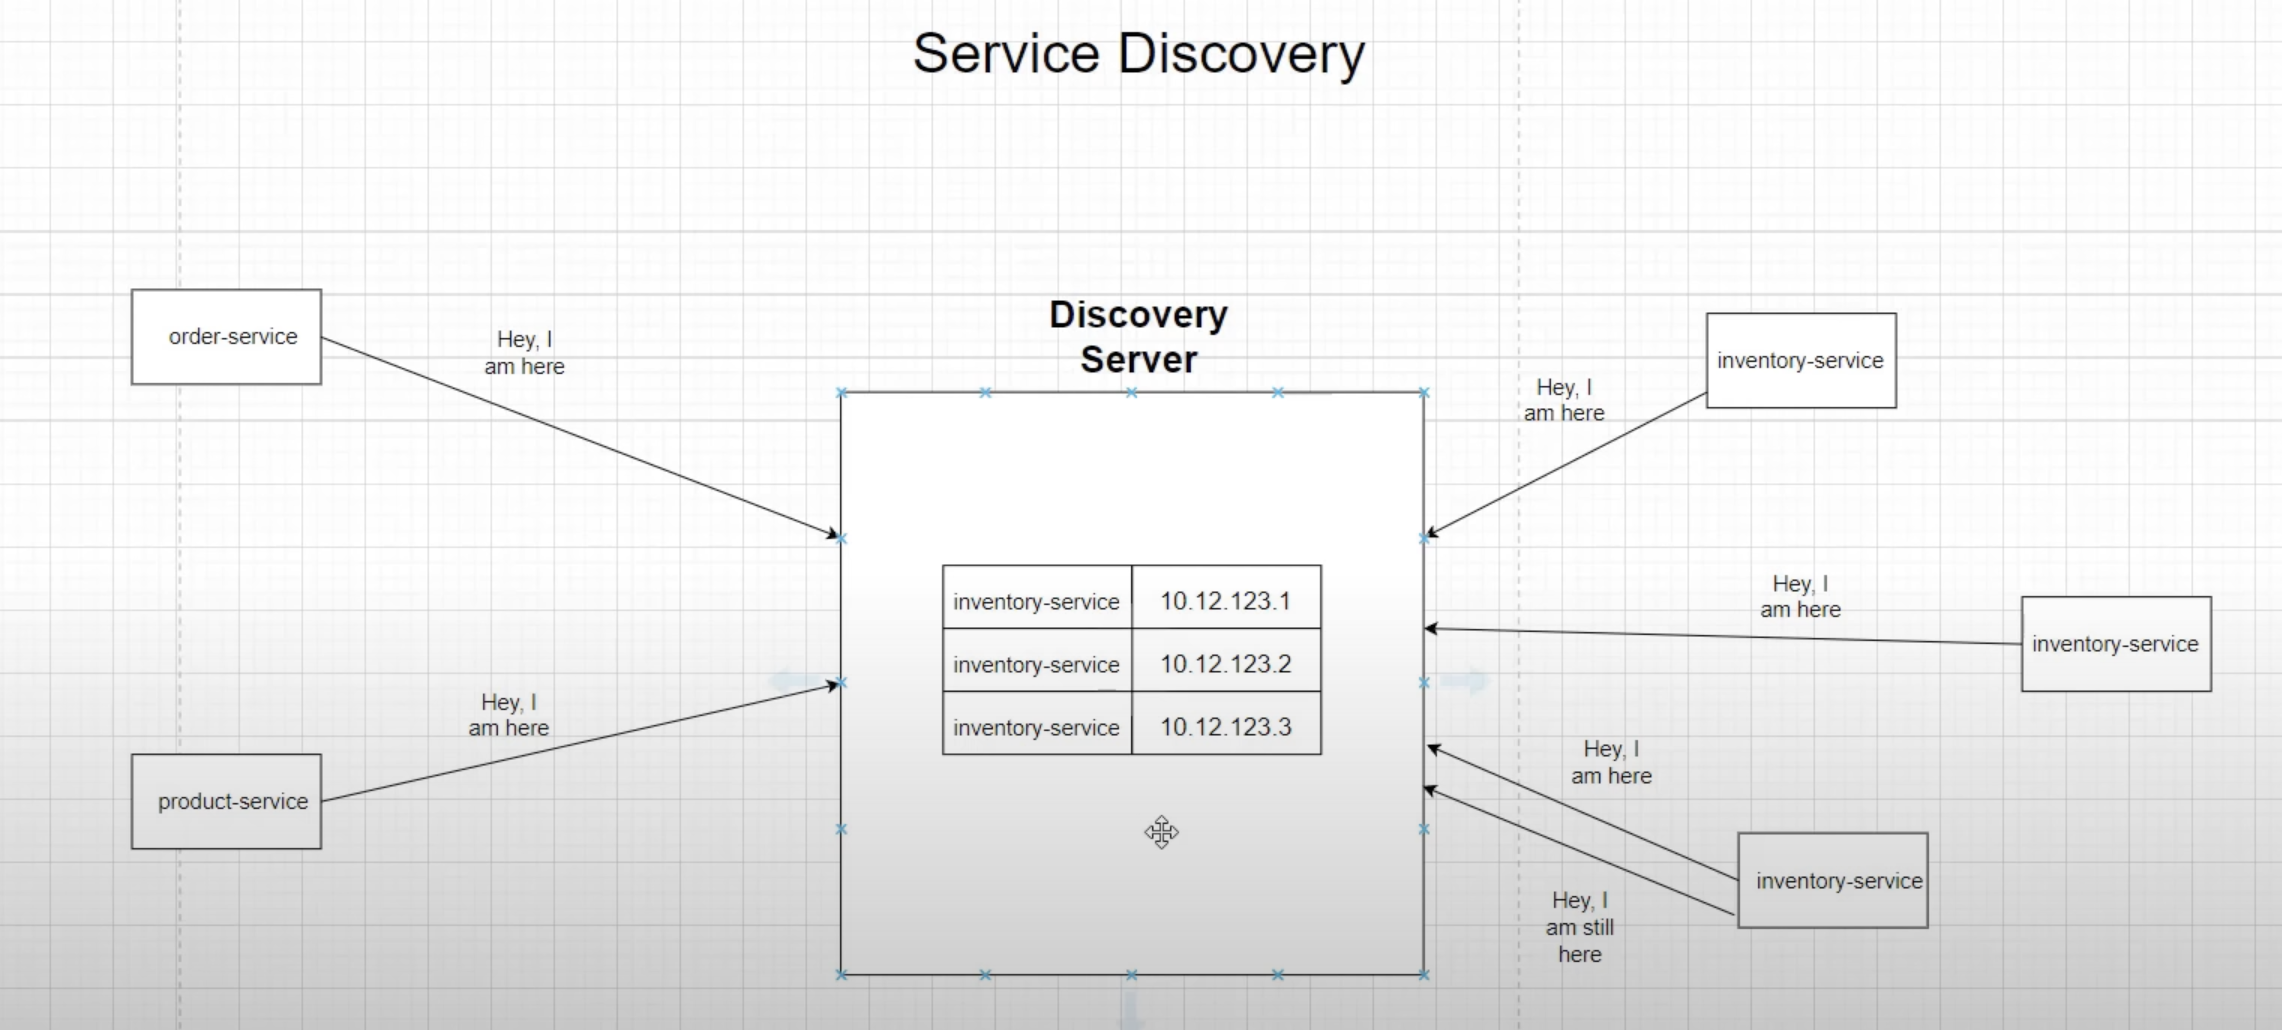Click the cell containing 10.12.123.3
2282x1030 pixels.
pyautogui.click(x=1226, y=727)
